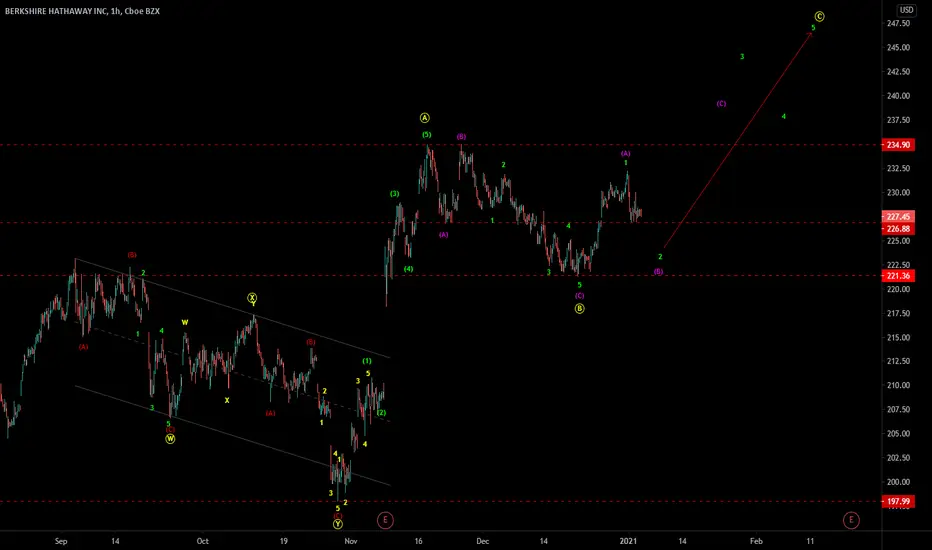Click the green (3) wave label
Viewport: 932px width, 550px height.
pyautogui.click(x=395, y=194)
